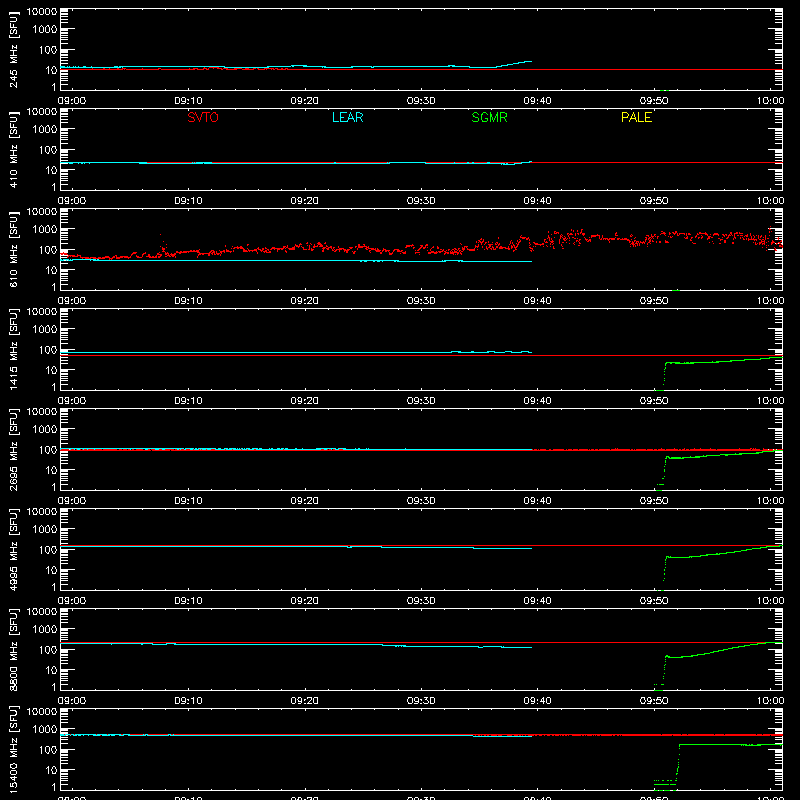This screenshot has height=800, width=800.
Task: Click 09:30 label under the 1415 MHz plot
Action: (421, 401)
